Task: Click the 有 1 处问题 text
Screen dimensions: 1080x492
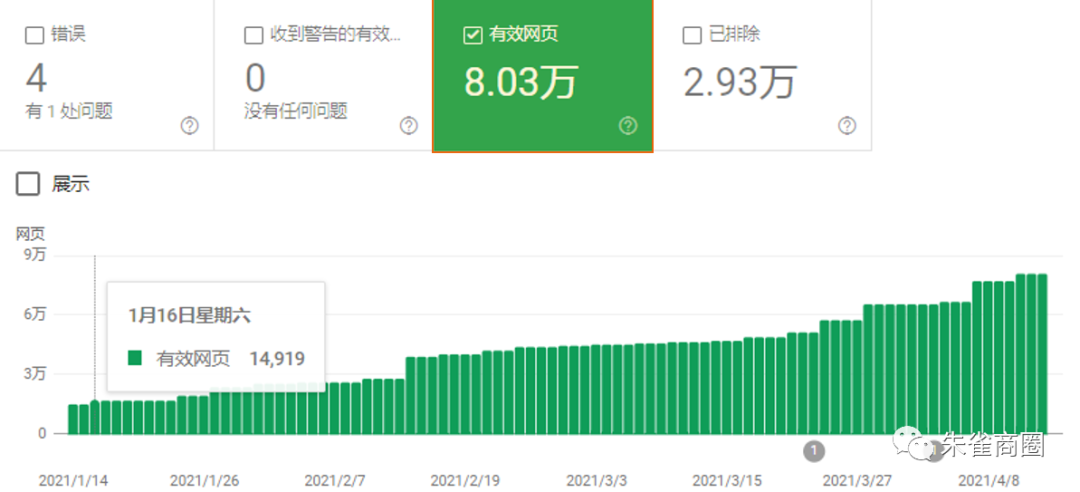Action: point(69,111)
